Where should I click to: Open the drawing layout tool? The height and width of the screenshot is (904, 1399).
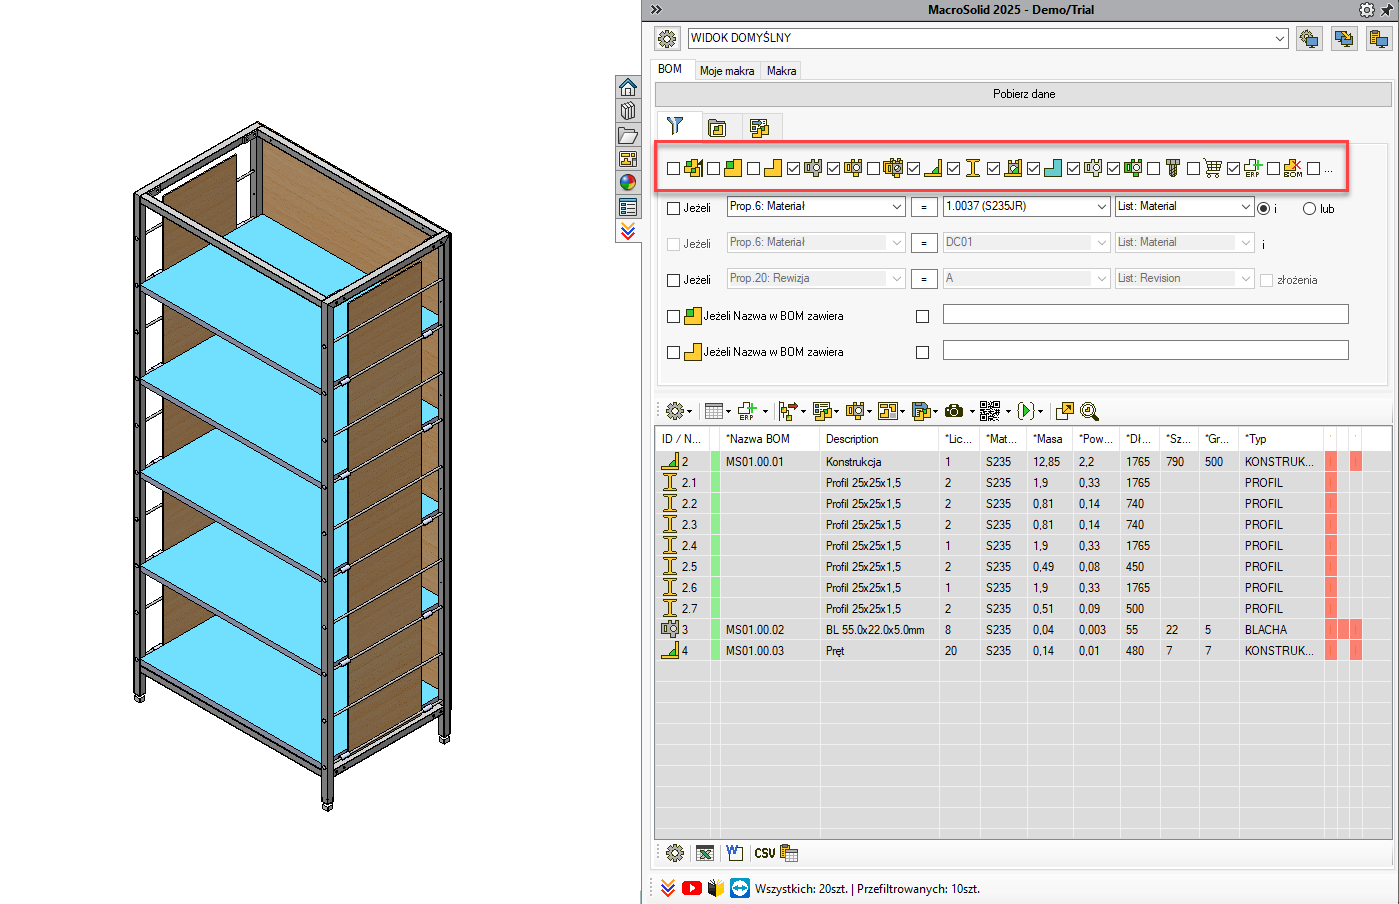tap(891, 411)
